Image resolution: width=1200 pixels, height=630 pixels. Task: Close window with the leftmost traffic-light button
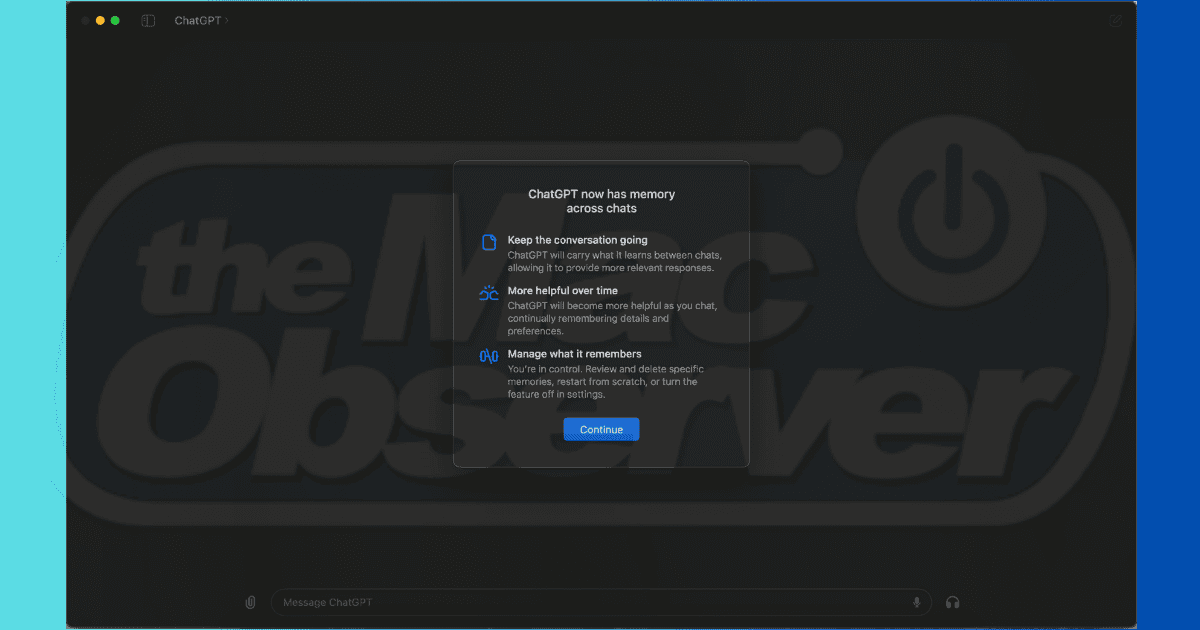click(85, 20)
